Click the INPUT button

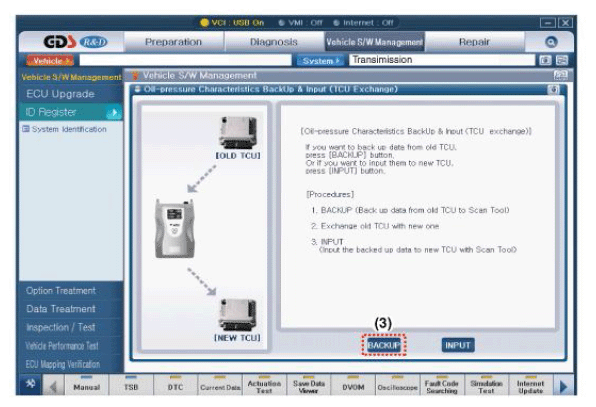458,345
